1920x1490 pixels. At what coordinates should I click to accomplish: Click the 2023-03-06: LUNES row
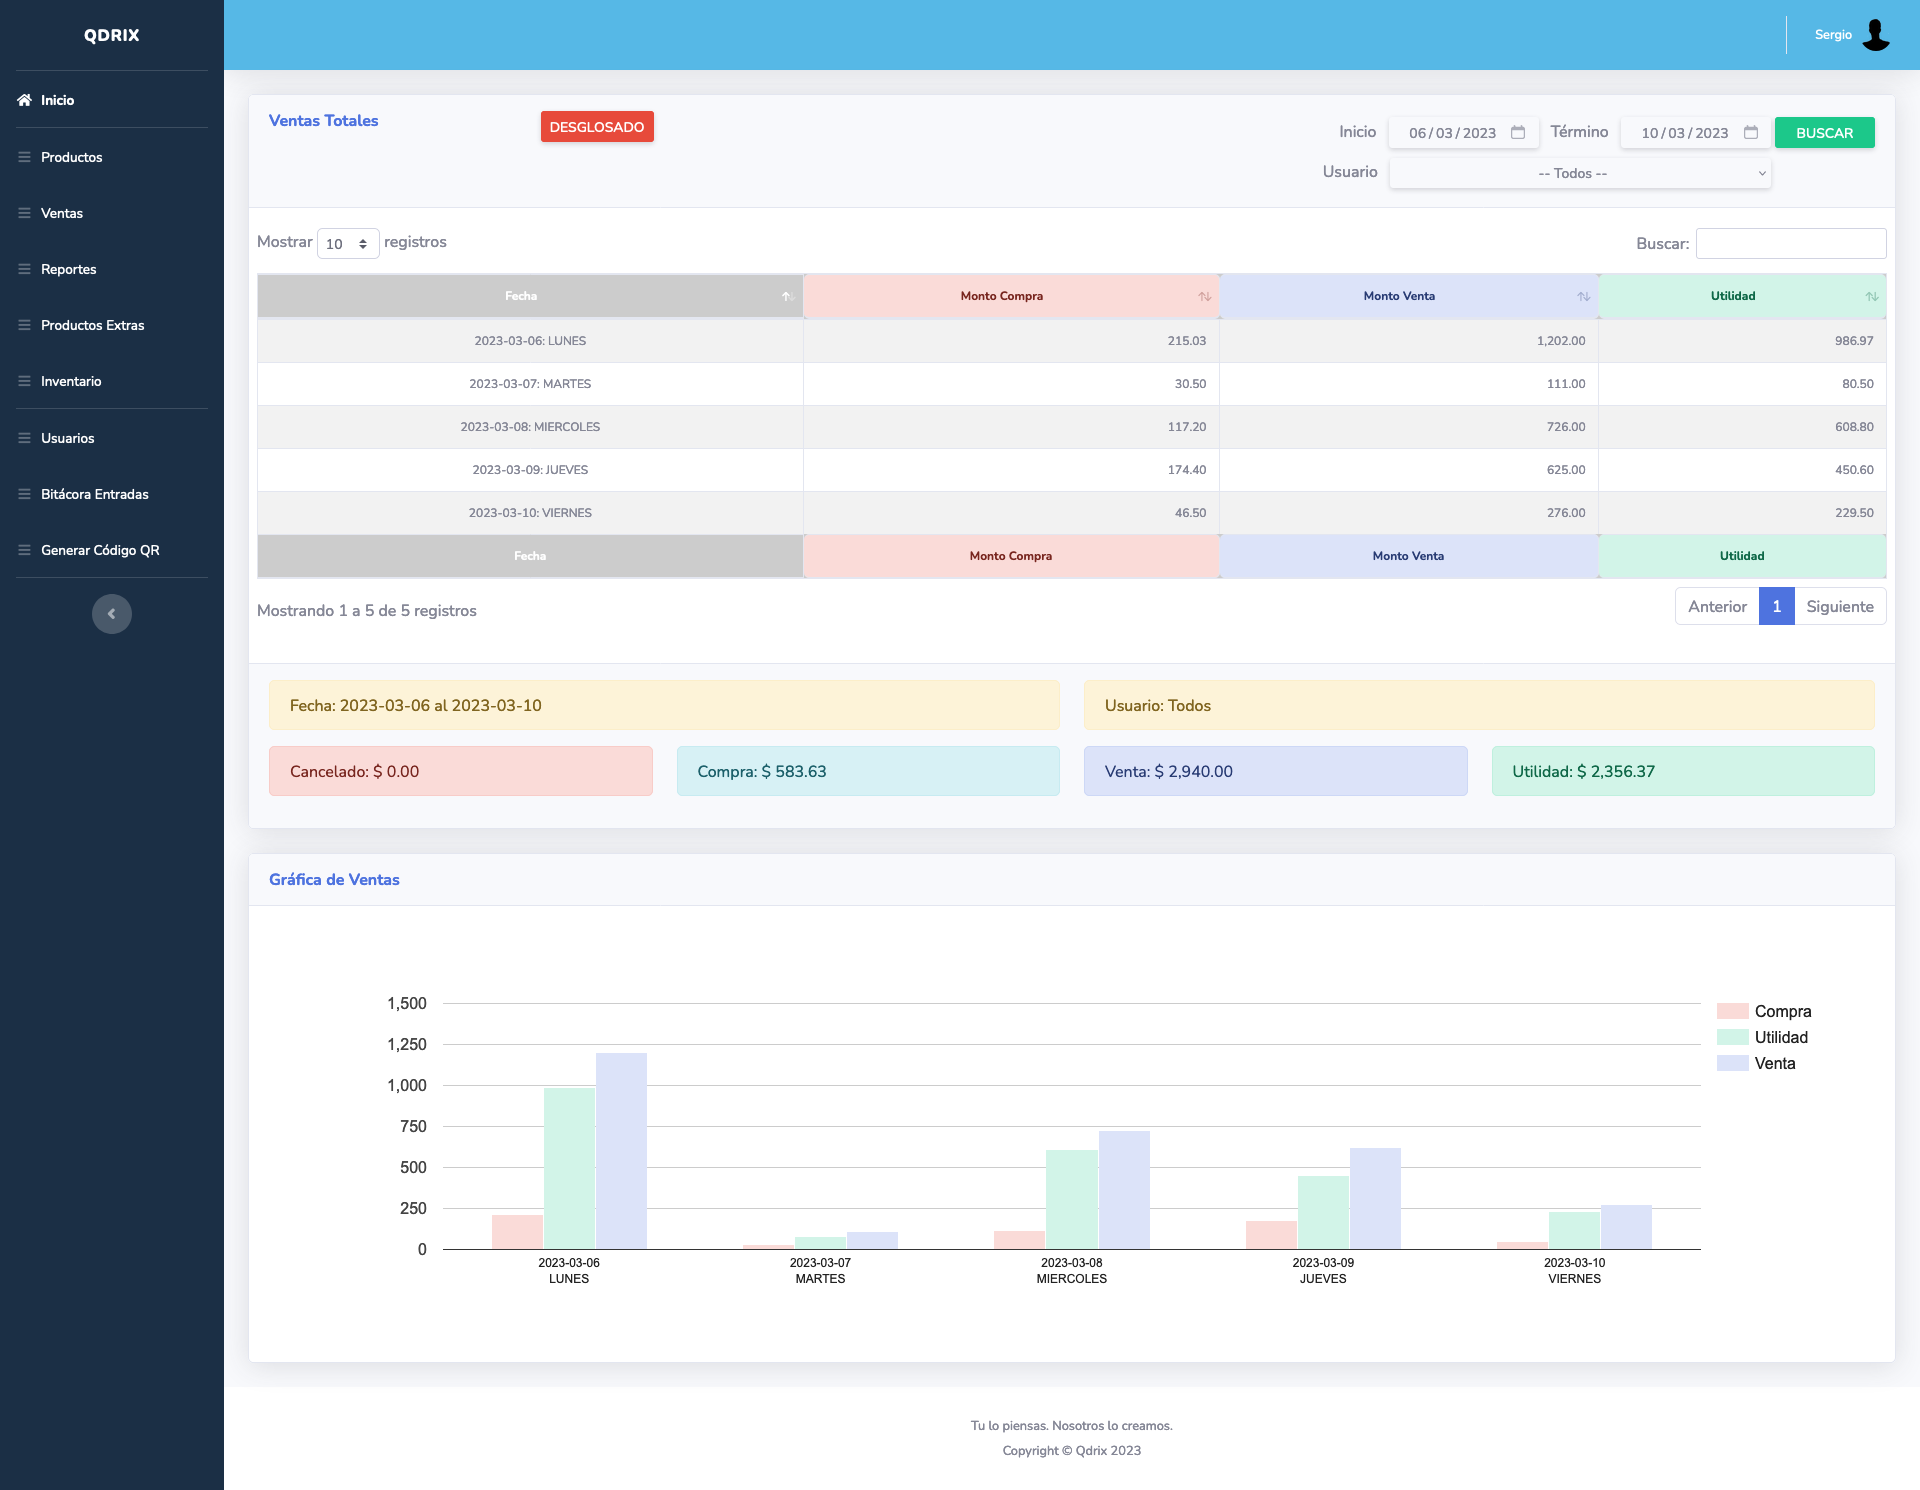click(1072, 341)
